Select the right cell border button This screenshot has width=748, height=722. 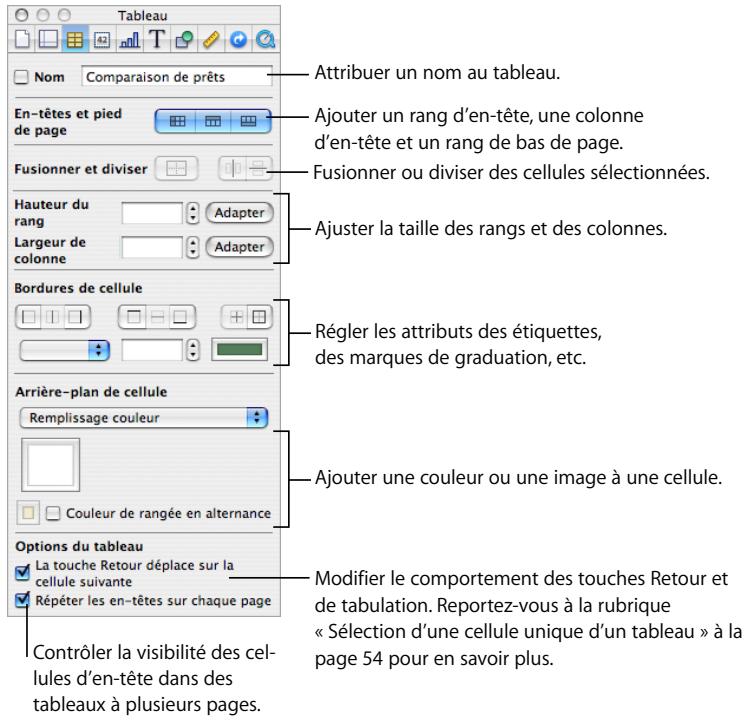(x=77, y=317)
